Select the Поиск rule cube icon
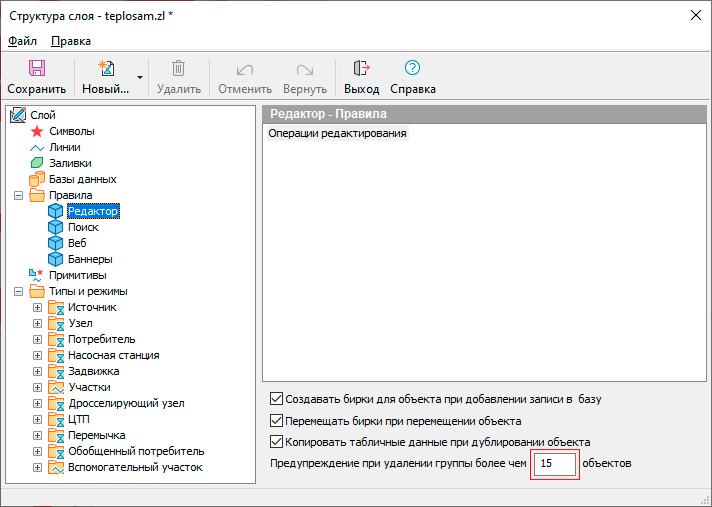Image resolution: width=712 pixels, height=507 pixels. click(56, 227)
